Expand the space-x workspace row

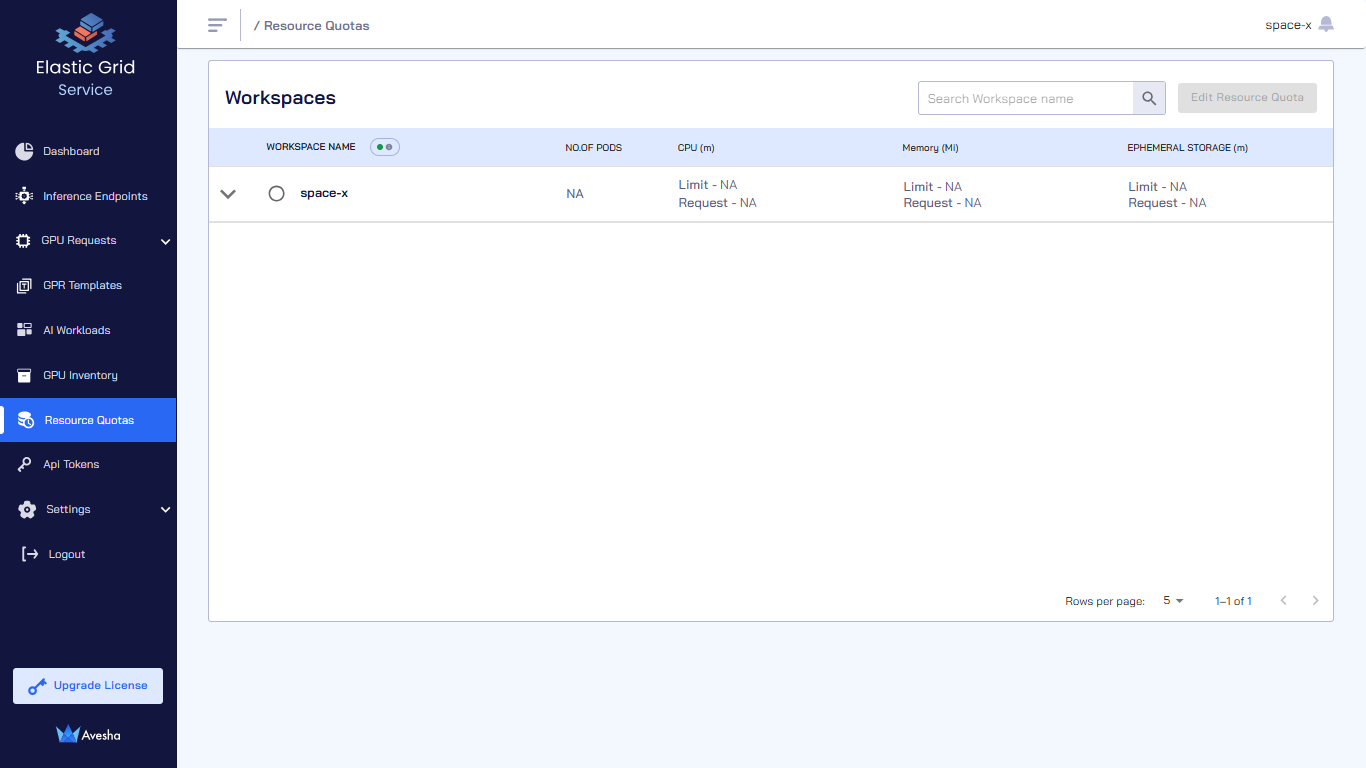coord(228,194)
